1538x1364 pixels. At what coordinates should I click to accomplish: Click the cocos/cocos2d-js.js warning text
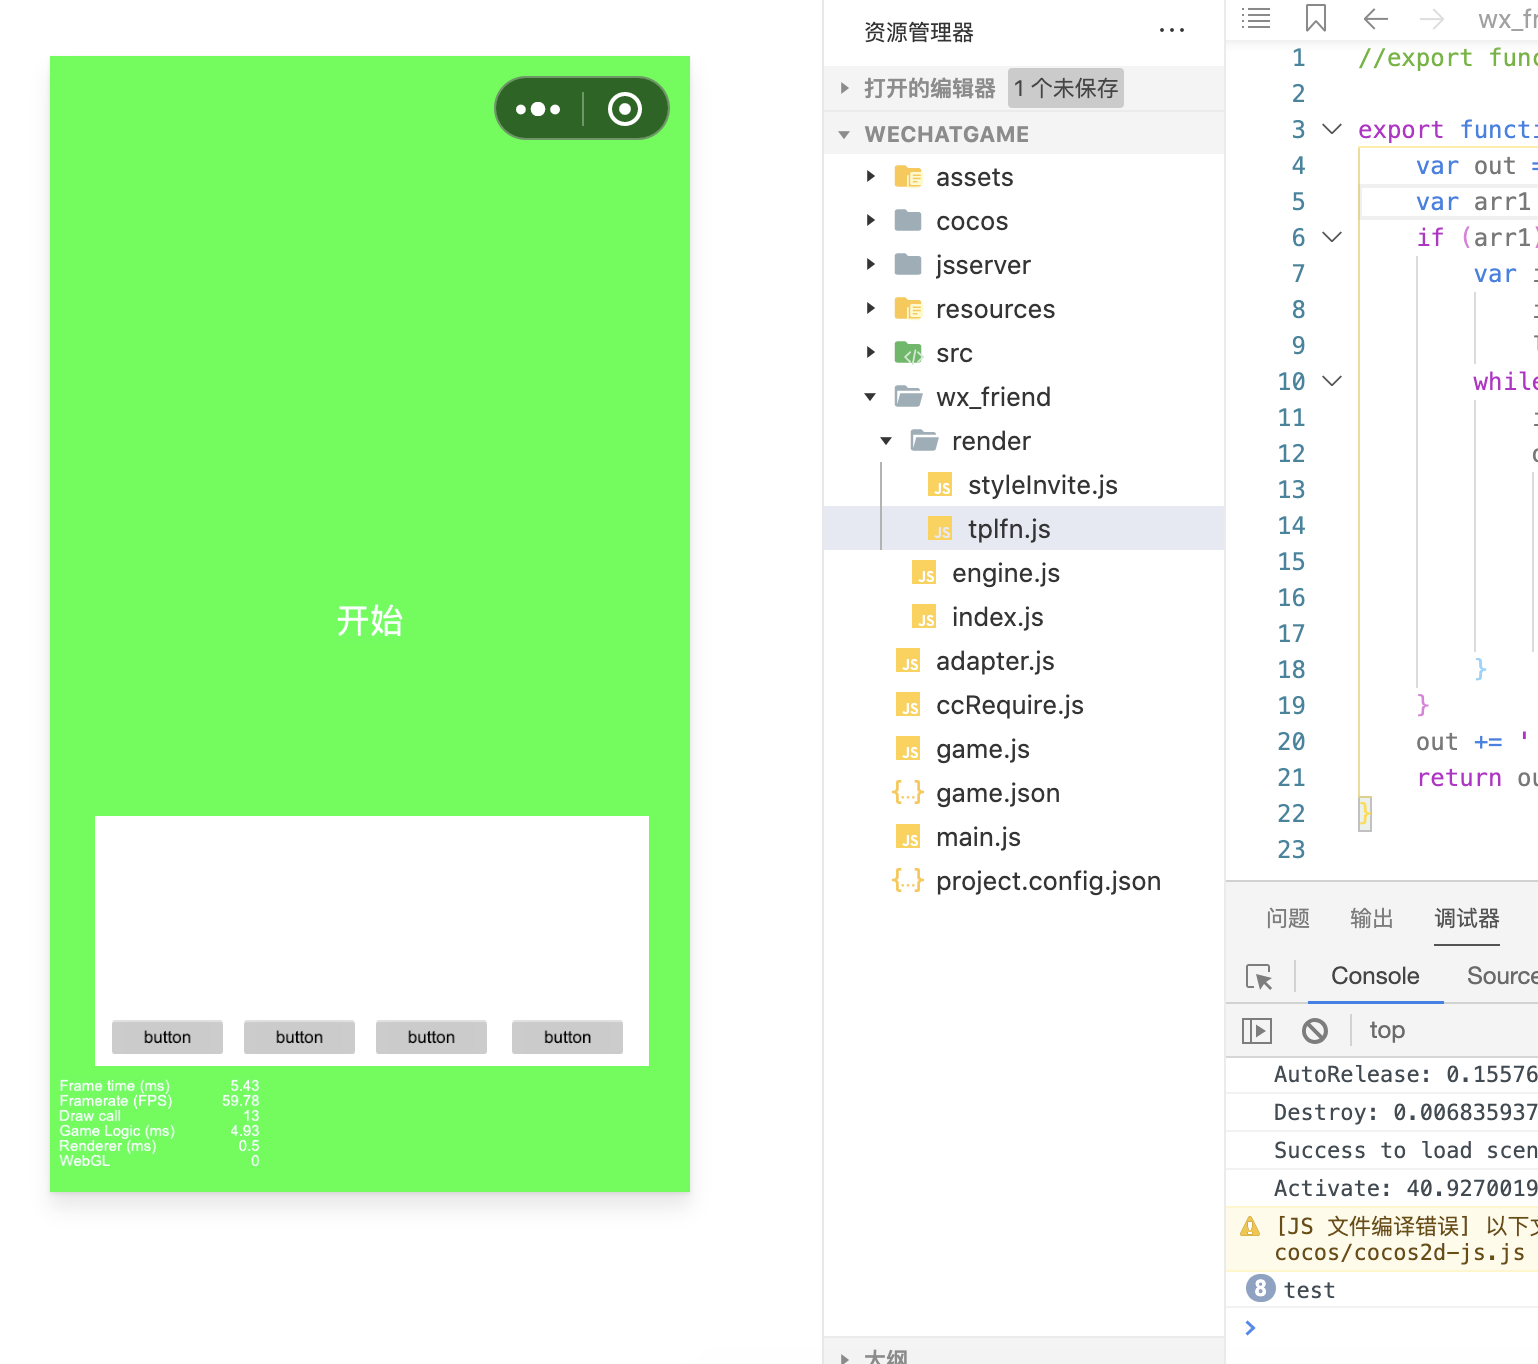(1400, 1253)
